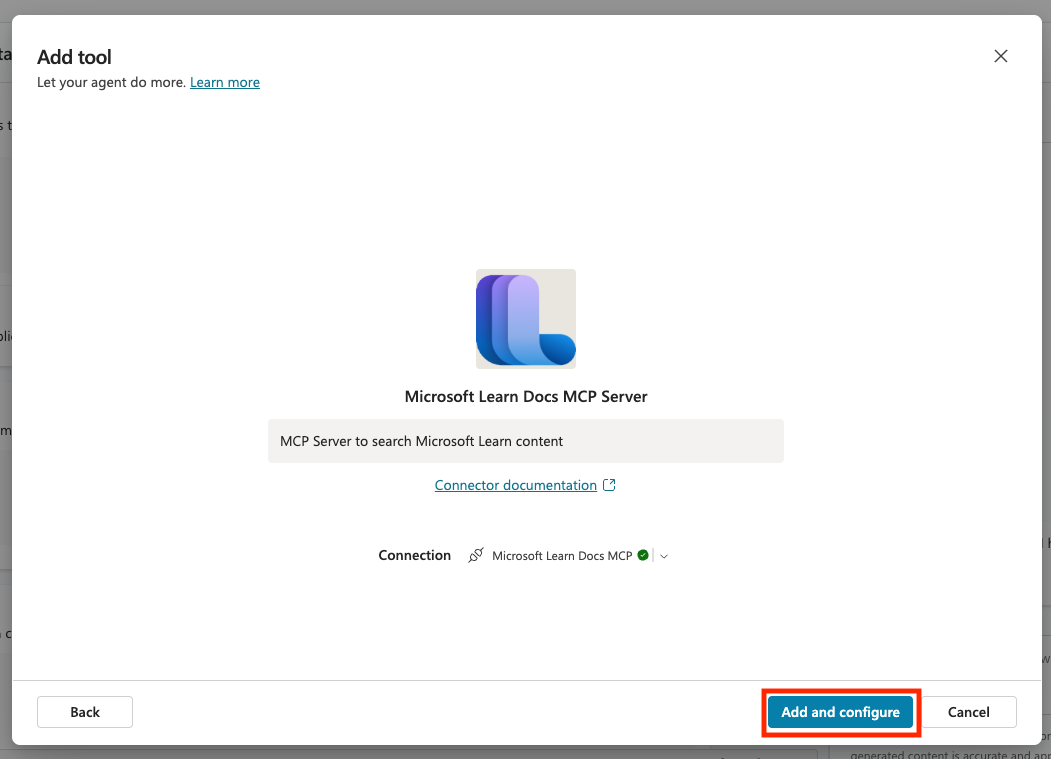Click the subtitle Let your agent do more
This screenshot has height=759, width=1051.
point(111,82)
